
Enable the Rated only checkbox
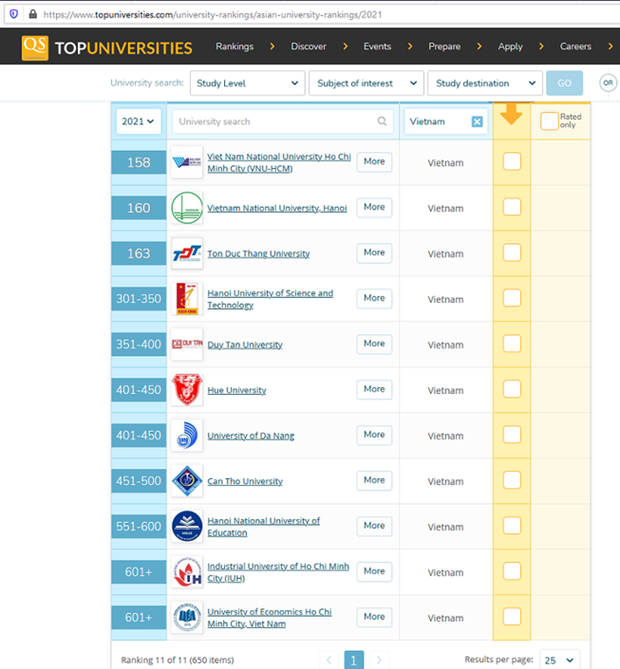click(x=549, y=121)
